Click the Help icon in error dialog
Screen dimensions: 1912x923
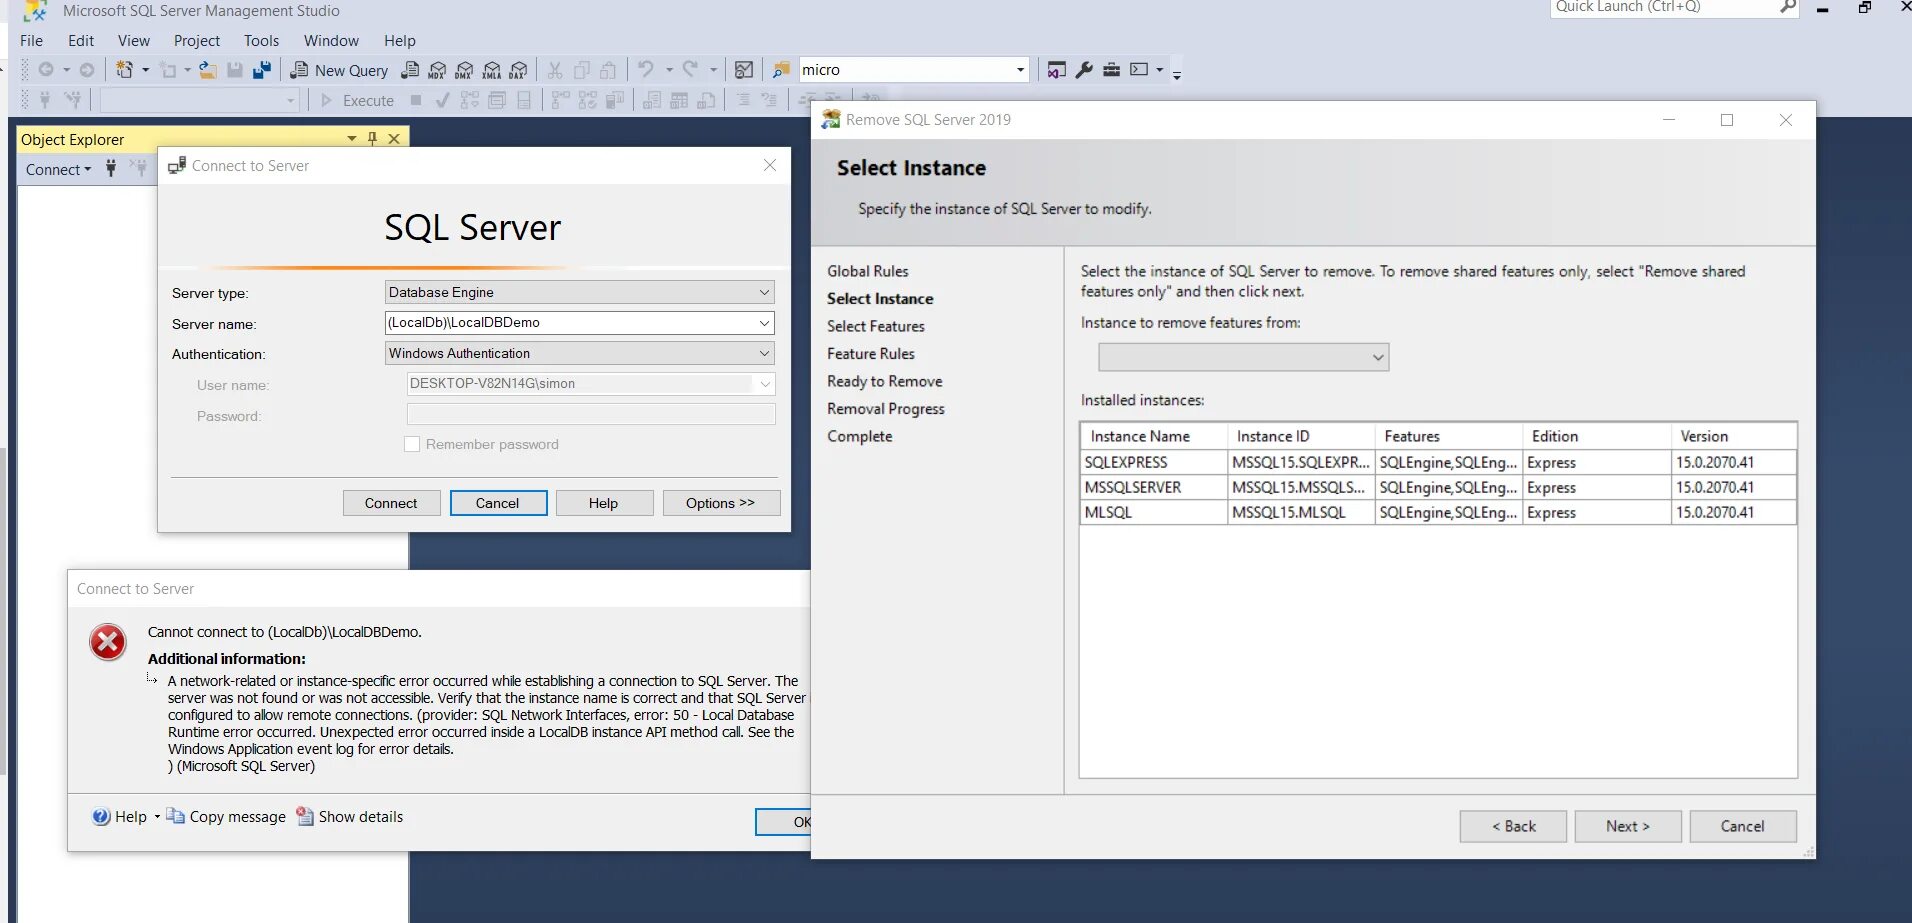point(101,817)
